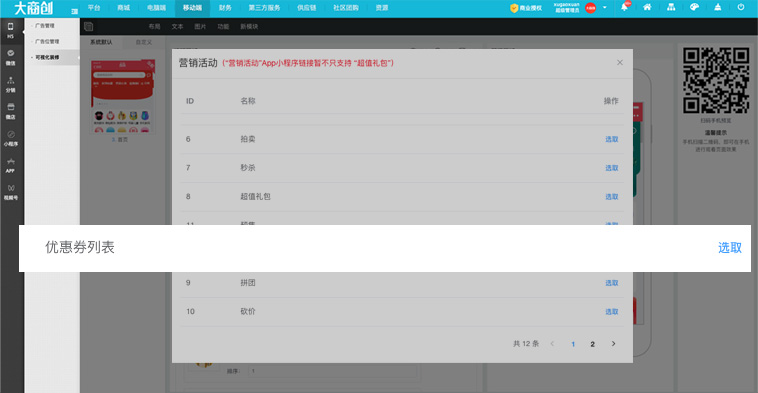Open the 微信 sidebar section

[10, 58]
